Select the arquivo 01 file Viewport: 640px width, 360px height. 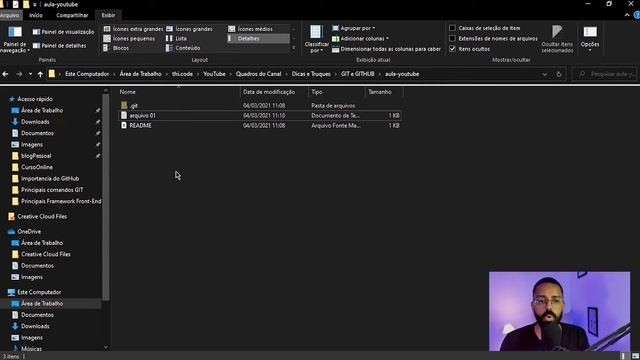coord(260,116)
